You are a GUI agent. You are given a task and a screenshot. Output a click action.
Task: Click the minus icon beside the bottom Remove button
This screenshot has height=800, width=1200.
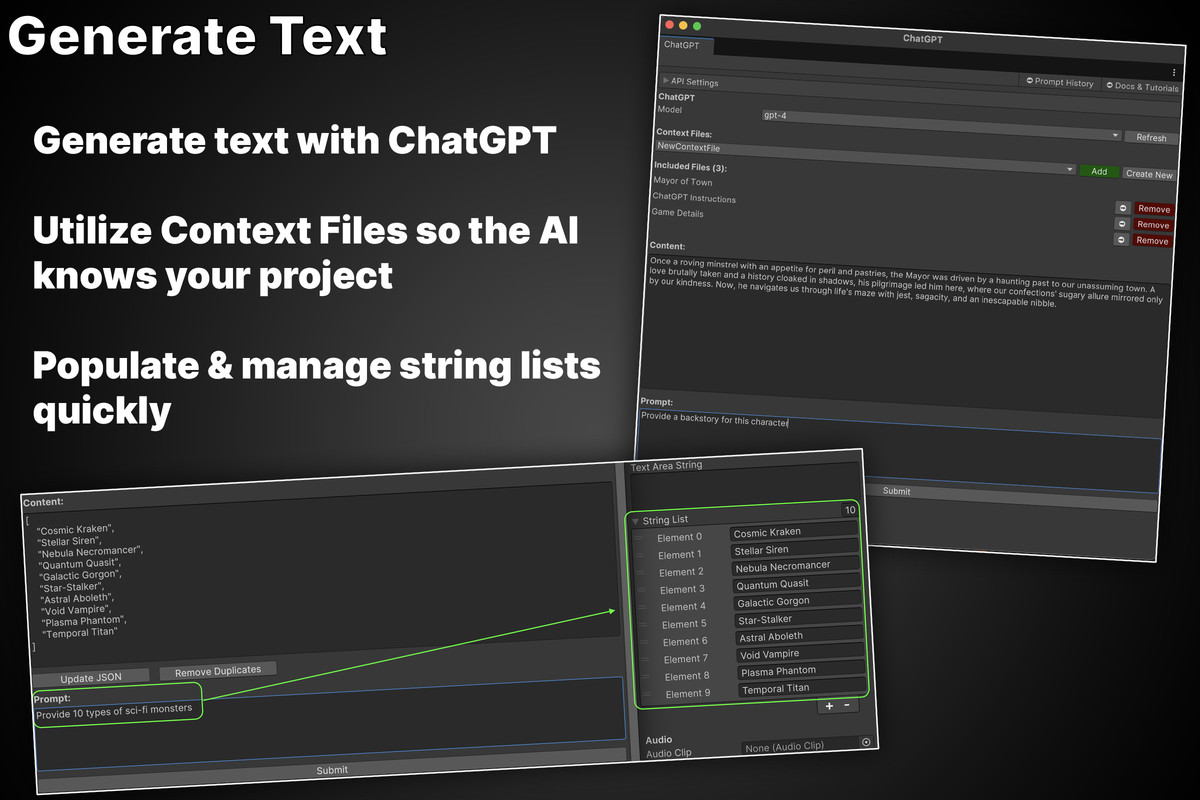1122,240
